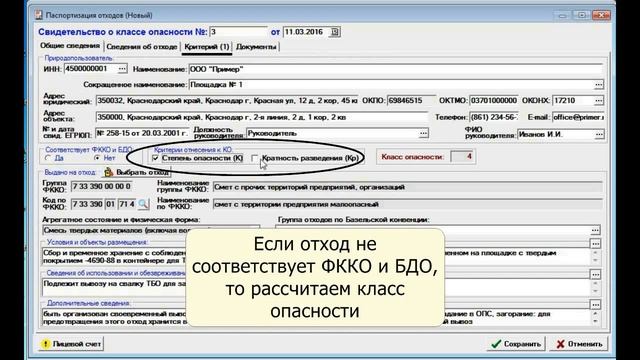Open the ellipsis for Условия и объекты размещения
The height and width of the screenshot is (360, 640).
click(x=596, y=244)
